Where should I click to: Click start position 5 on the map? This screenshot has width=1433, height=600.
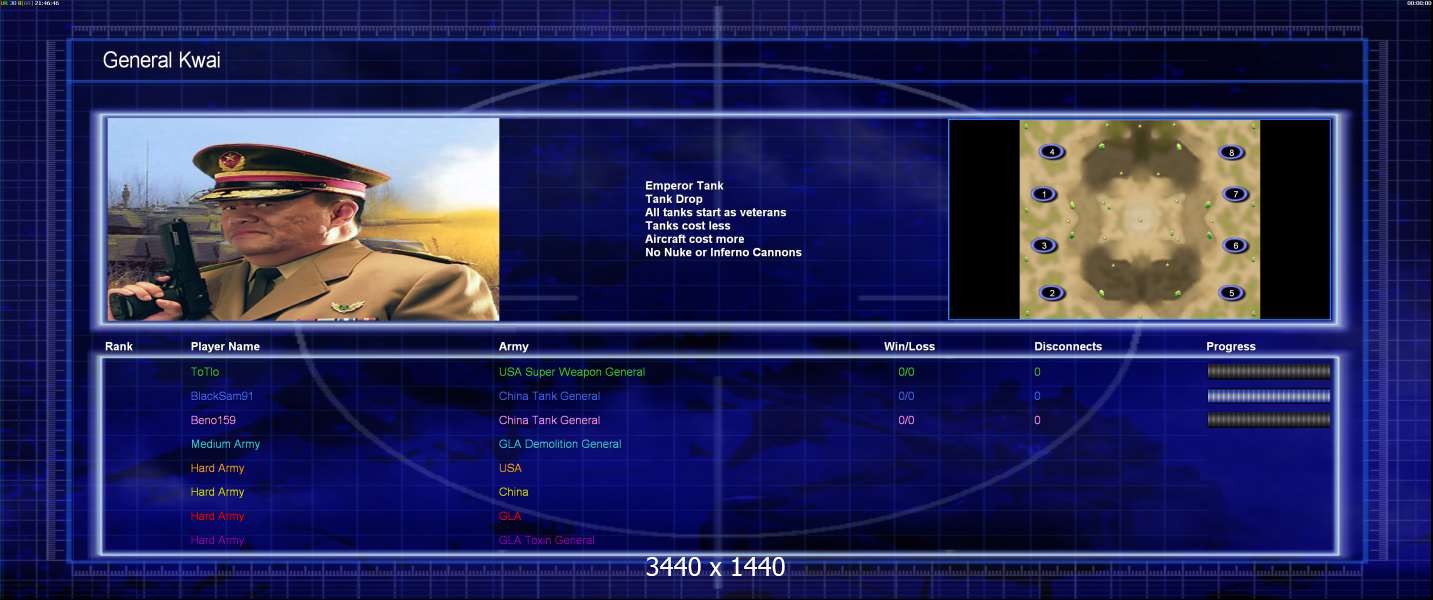[1232, 293]
